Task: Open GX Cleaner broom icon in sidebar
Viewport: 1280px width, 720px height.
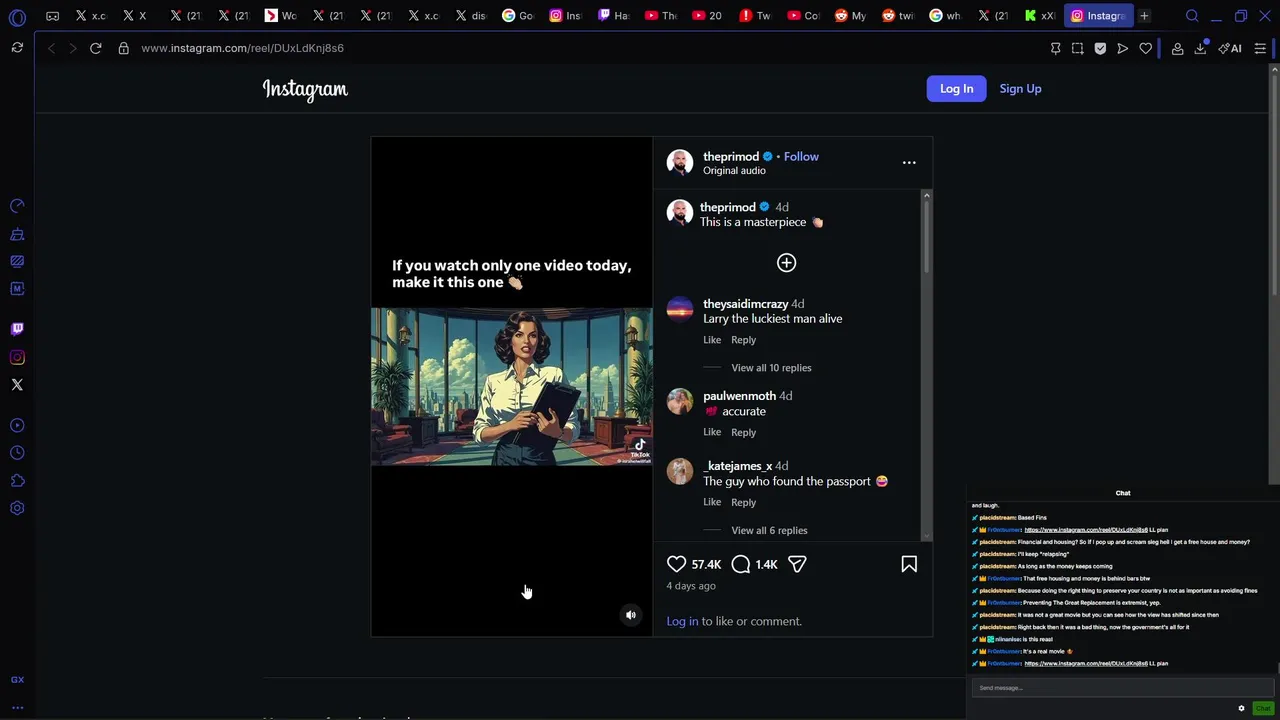Action: tap(17, 235)
